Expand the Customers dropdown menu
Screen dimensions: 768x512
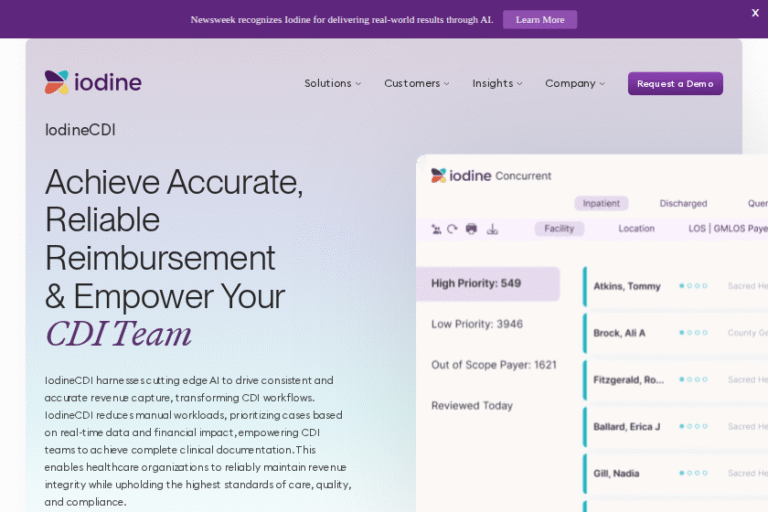(416, 84)
